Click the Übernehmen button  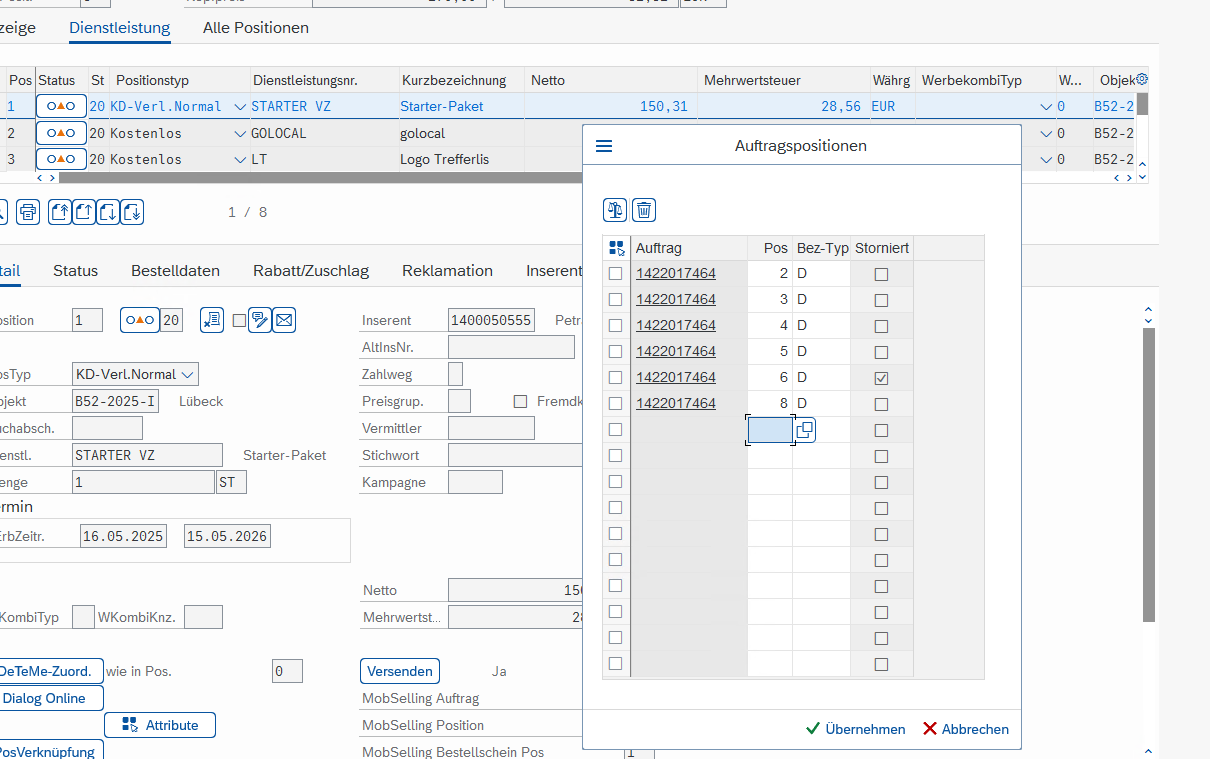coord(856,729)
